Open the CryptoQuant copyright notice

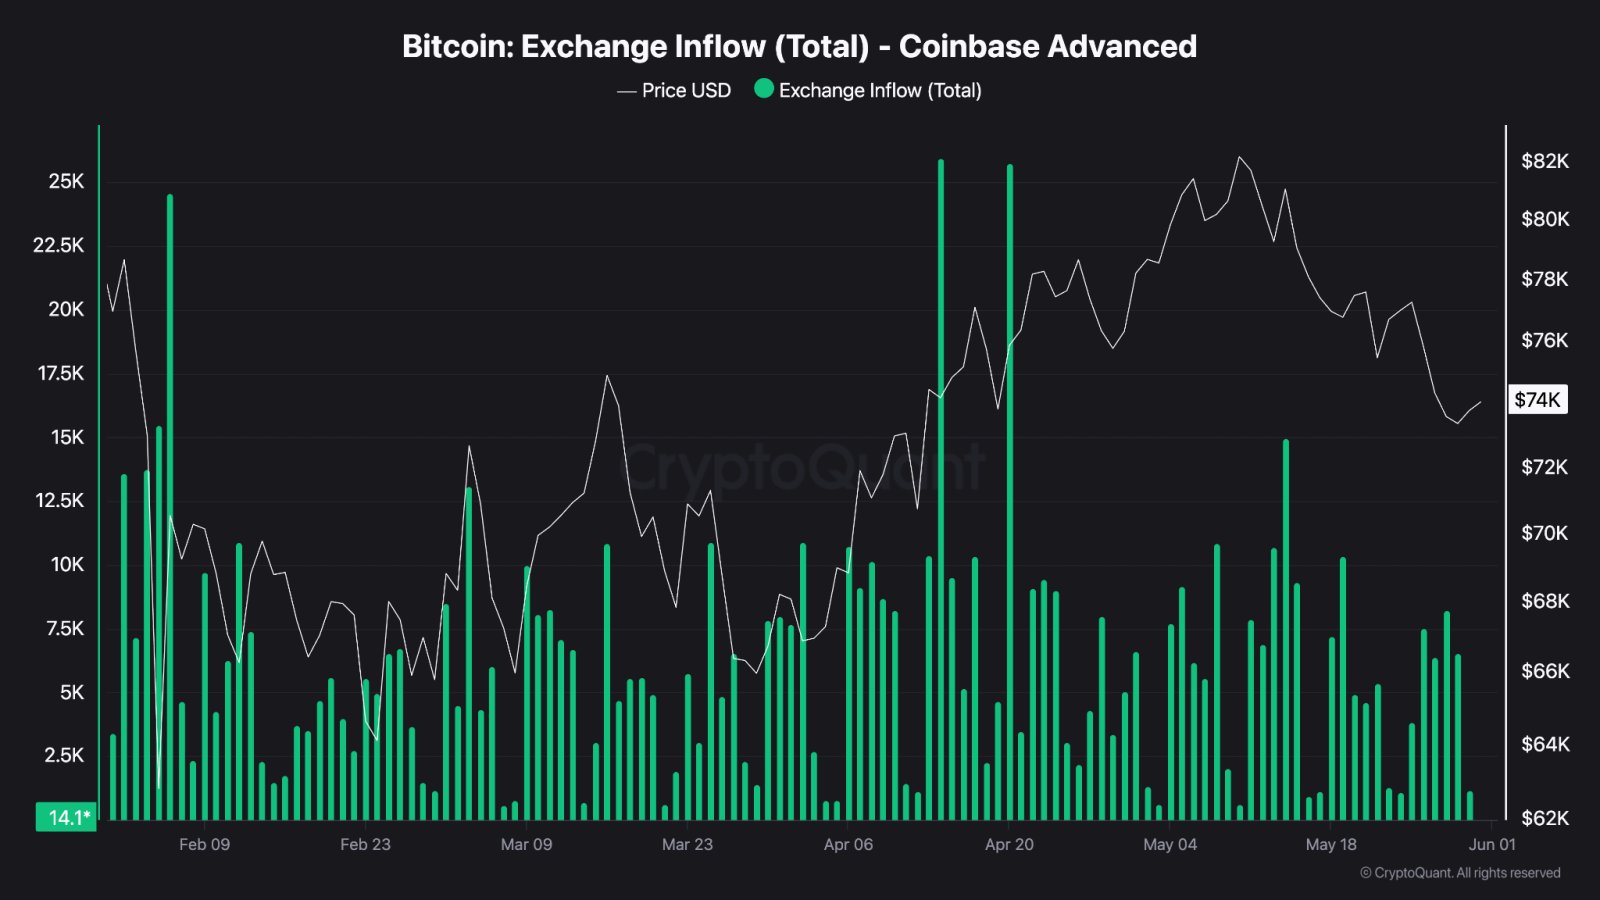pyautogui.click(x=1460, y=873)
